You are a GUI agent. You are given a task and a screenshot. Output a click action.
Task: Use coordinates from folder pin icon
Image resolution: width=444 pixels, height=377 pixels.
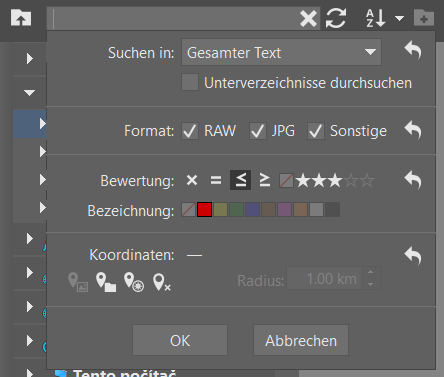point(106,282)
